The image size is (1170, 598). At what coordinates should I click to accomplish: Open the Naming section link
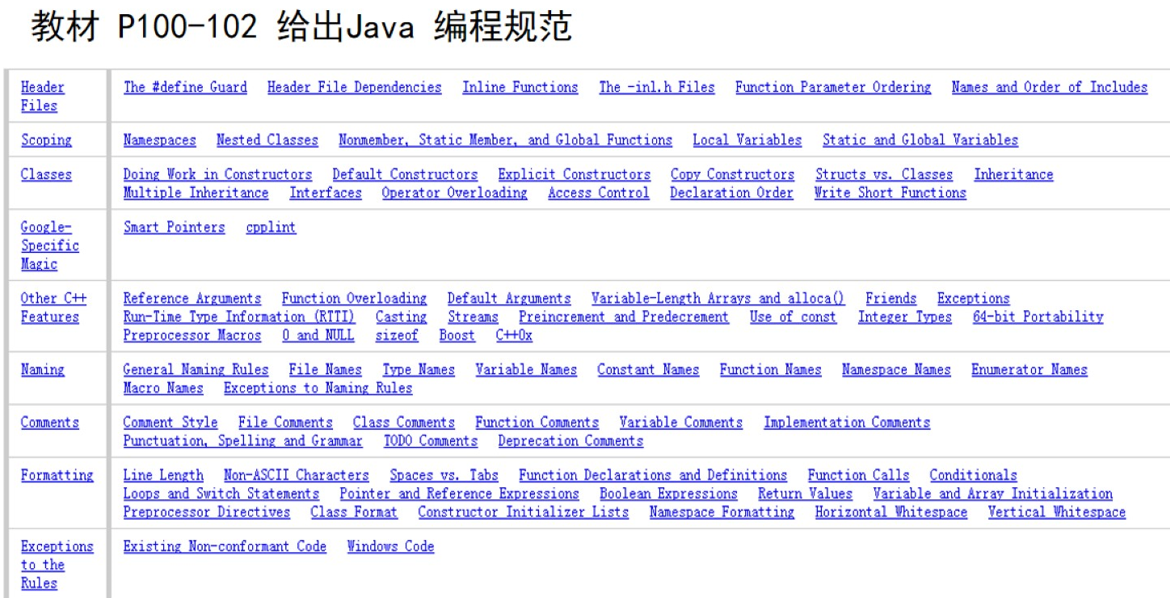point(43,370)
